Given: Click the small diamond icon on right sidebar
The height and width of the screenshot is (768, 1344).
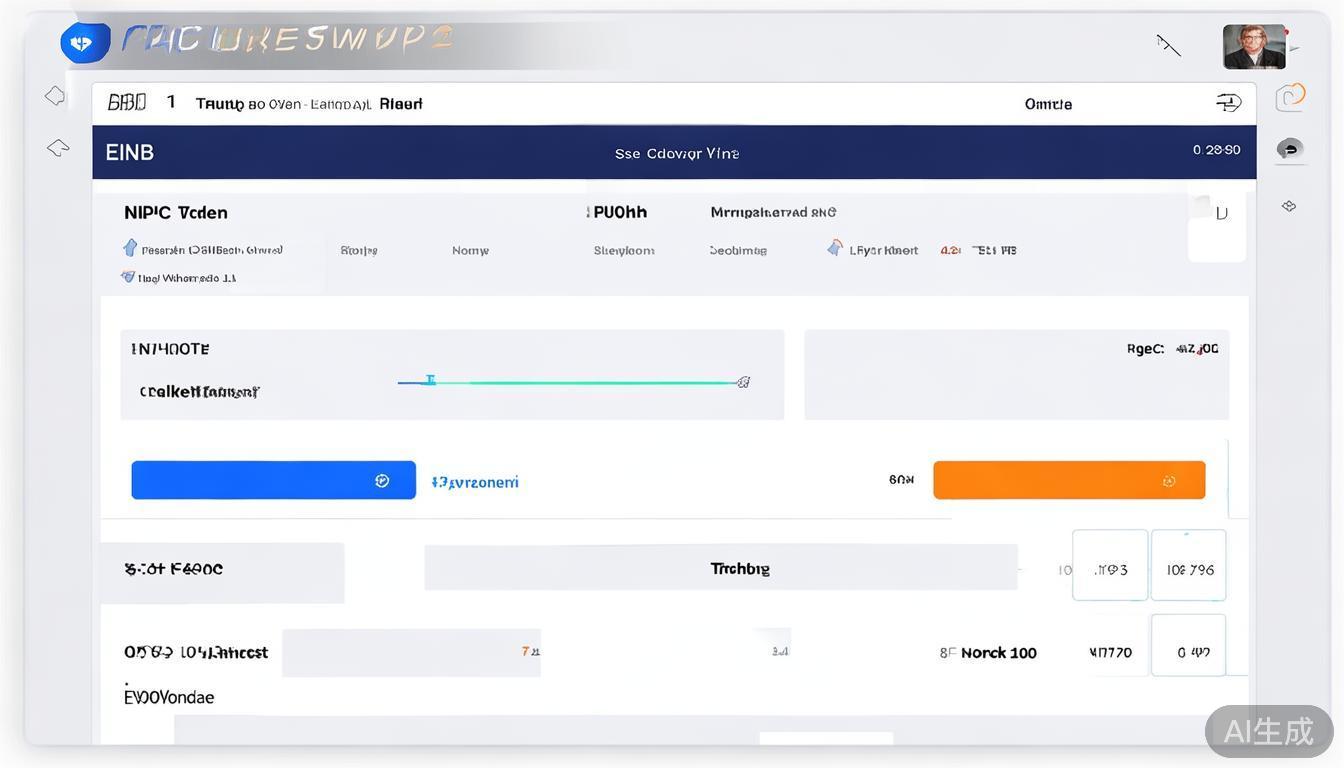Looking at the screenshot, I should (x=1289, y=206).
